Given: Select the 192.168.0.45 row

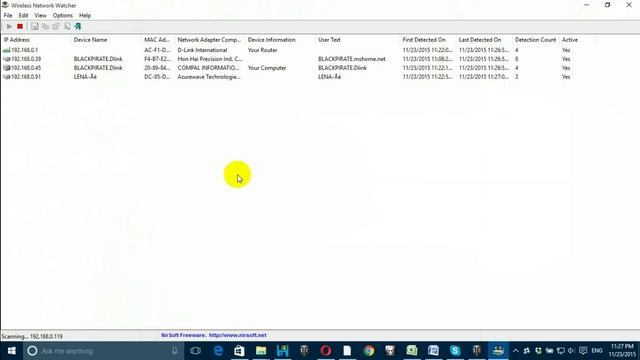Looking at the screenshot, I should pyautogui.click(x=299, y=68).
